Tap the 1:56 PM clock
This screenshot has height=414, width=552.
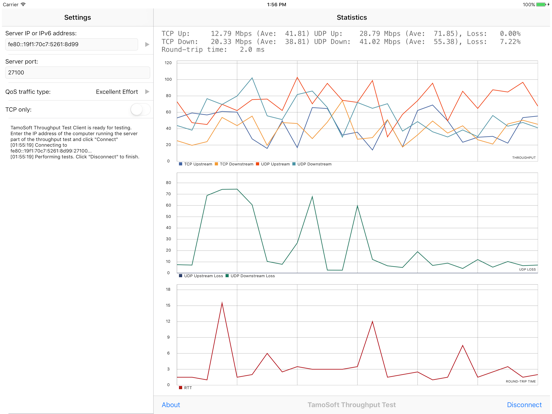pyautogui.click(x=276, y=5)
